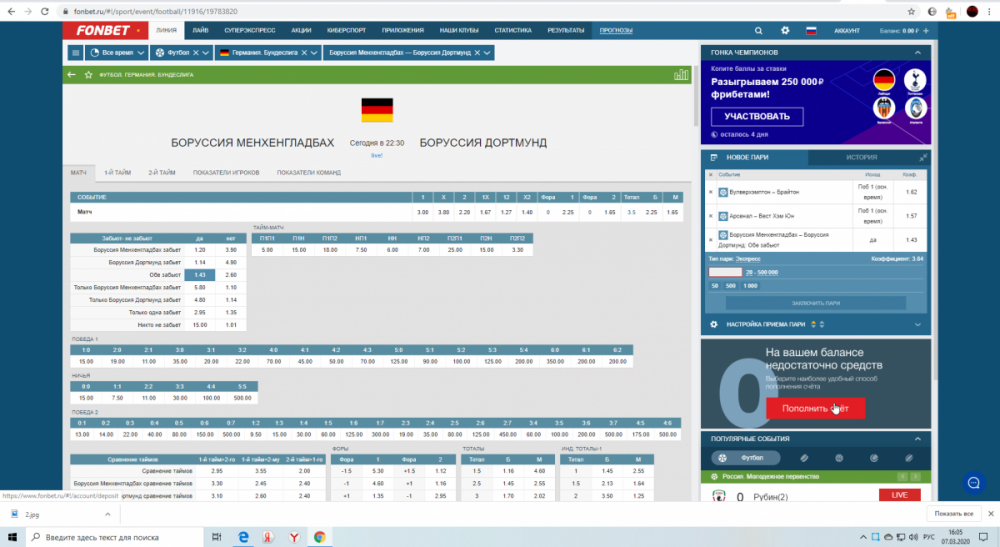
Task: Open the '1-й тайм' tab
Action: click(119, 173)
